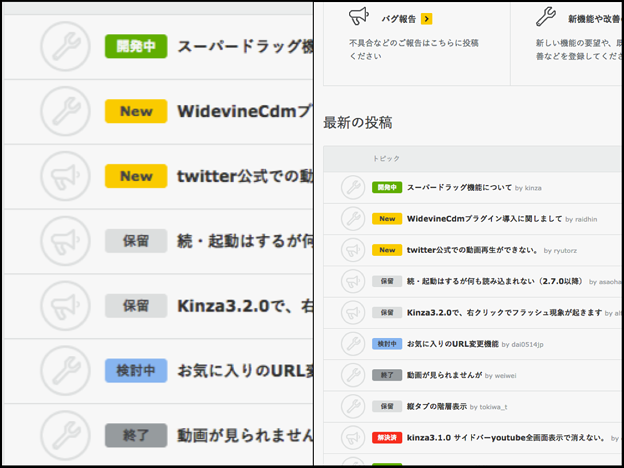
Task: Click the small 開発中 badge in the forum list
Action: click(x=387, y=187)
